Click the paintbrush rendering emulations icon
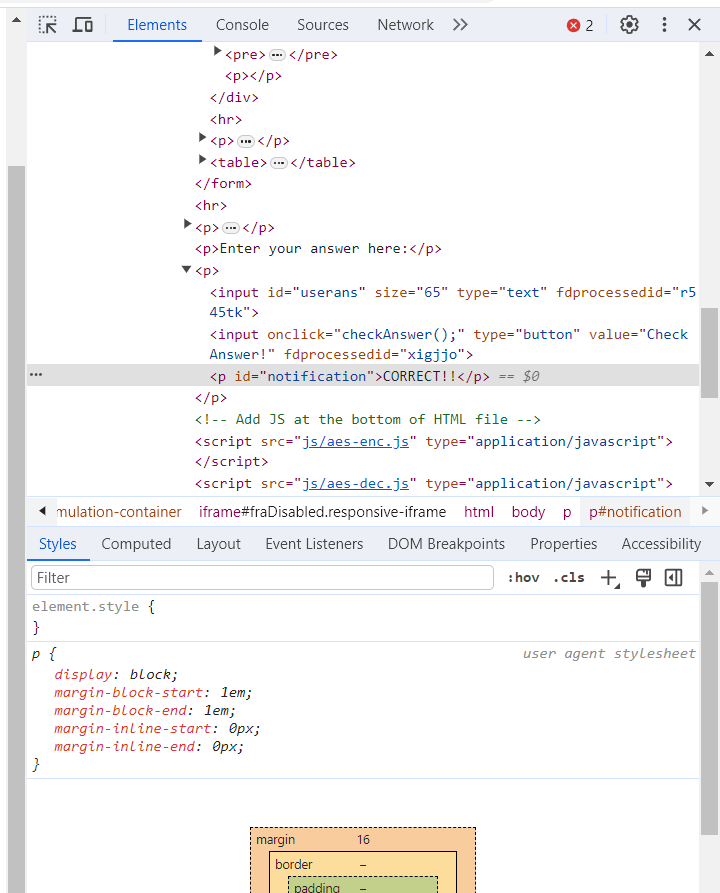The width and height of the screenshot is (720, 893). (x=643, y=577)
